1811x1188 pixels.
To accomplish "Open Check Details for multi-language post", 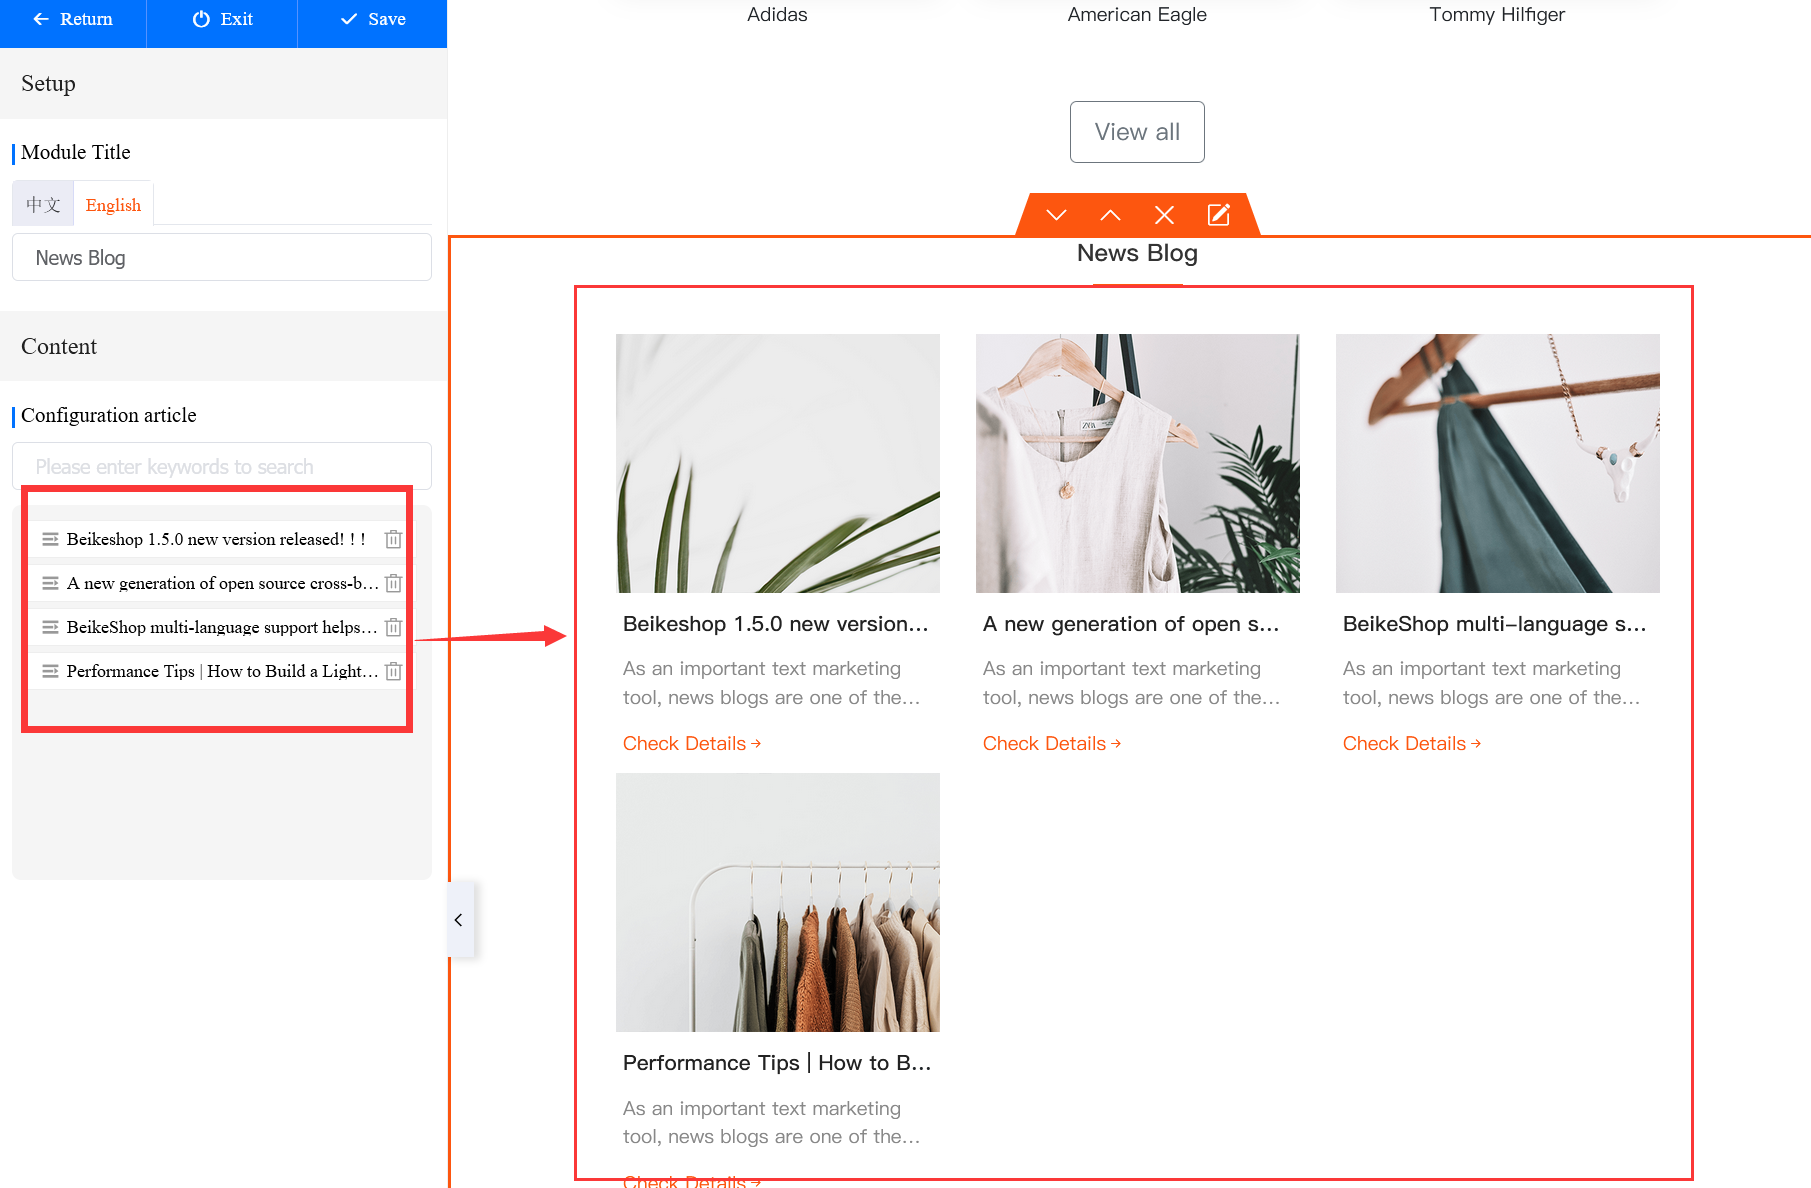I will (x=1412, y=744).
